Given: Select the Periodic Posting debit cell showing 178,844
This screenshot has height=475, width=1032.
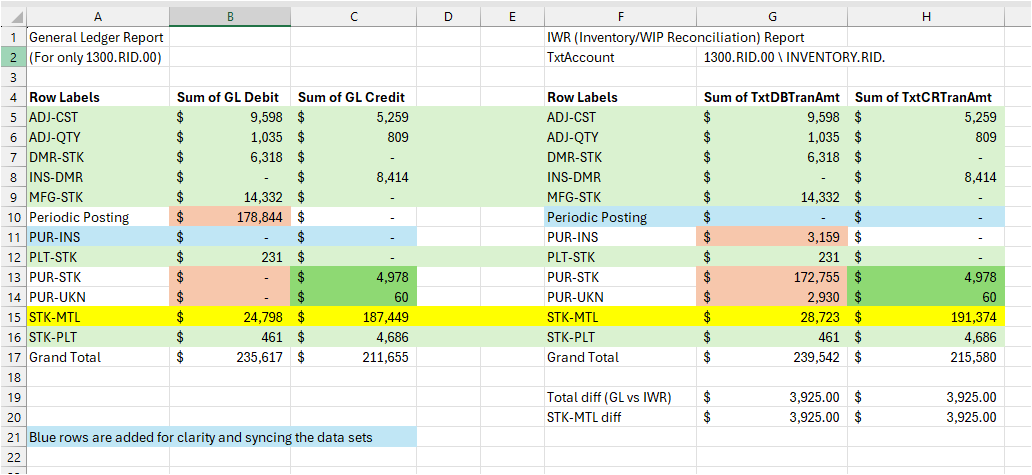Looking at the screenshot, I should pos(230,217).
